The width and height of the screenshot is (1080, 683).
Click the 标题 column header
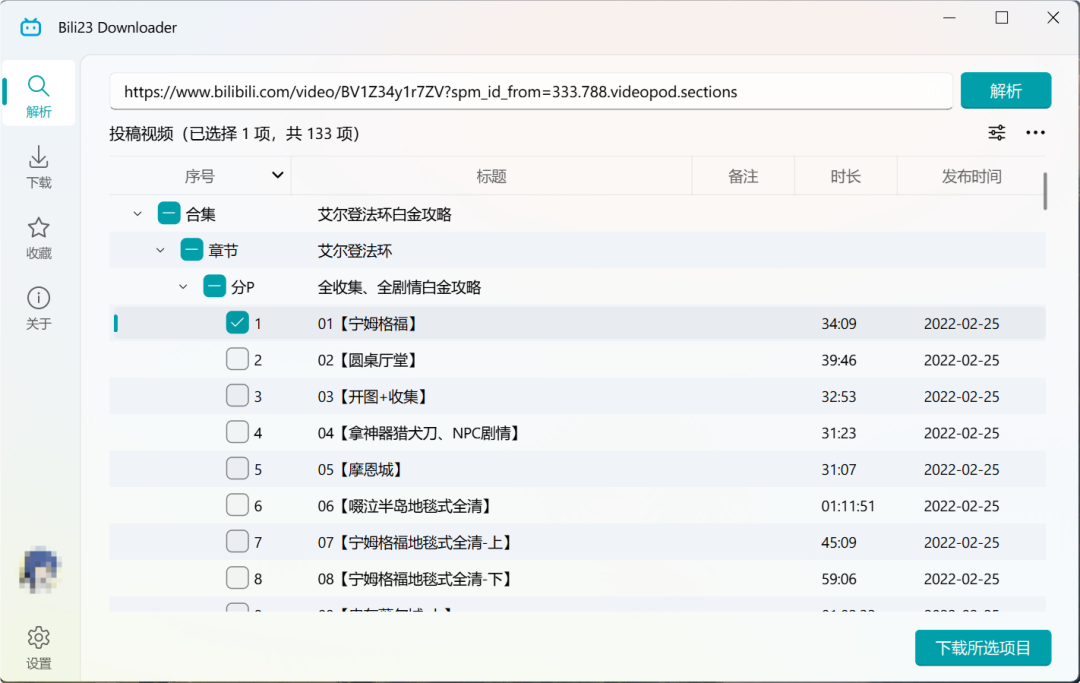pos(491,176)
